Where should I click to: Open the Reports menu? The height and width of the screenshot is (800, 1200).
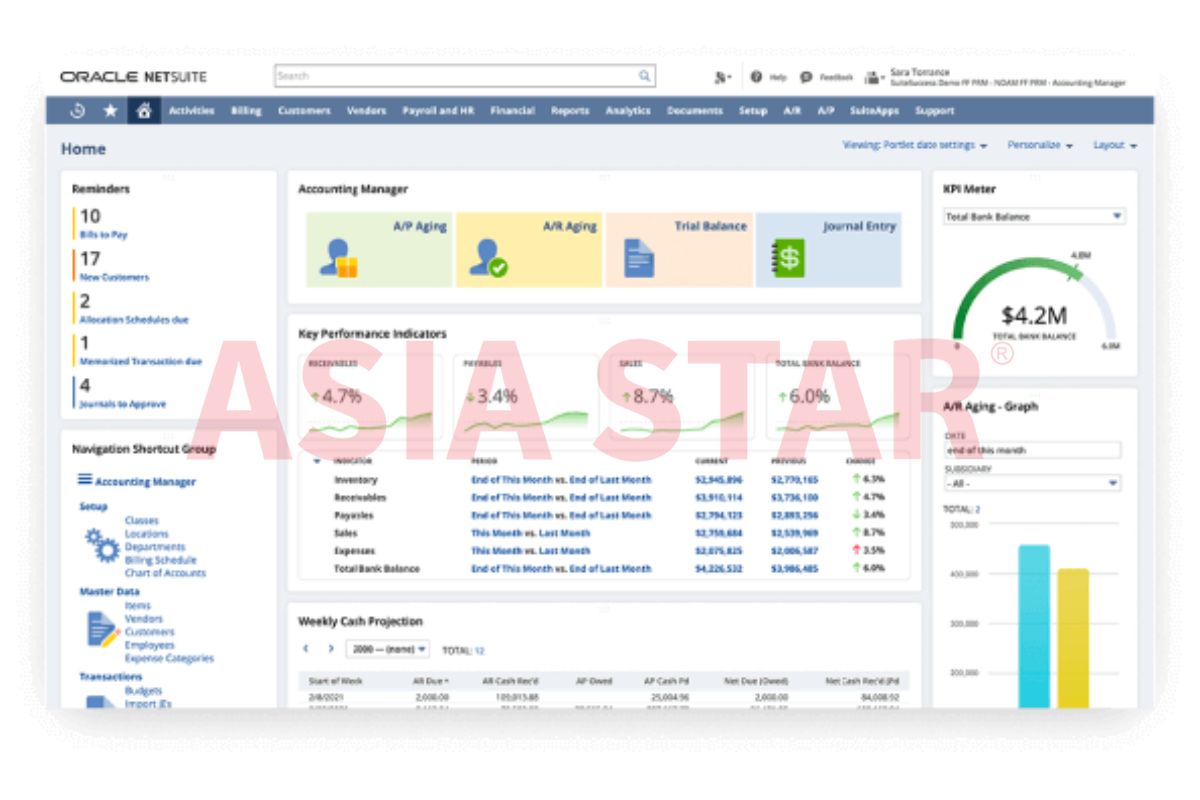tap(570, 111)
